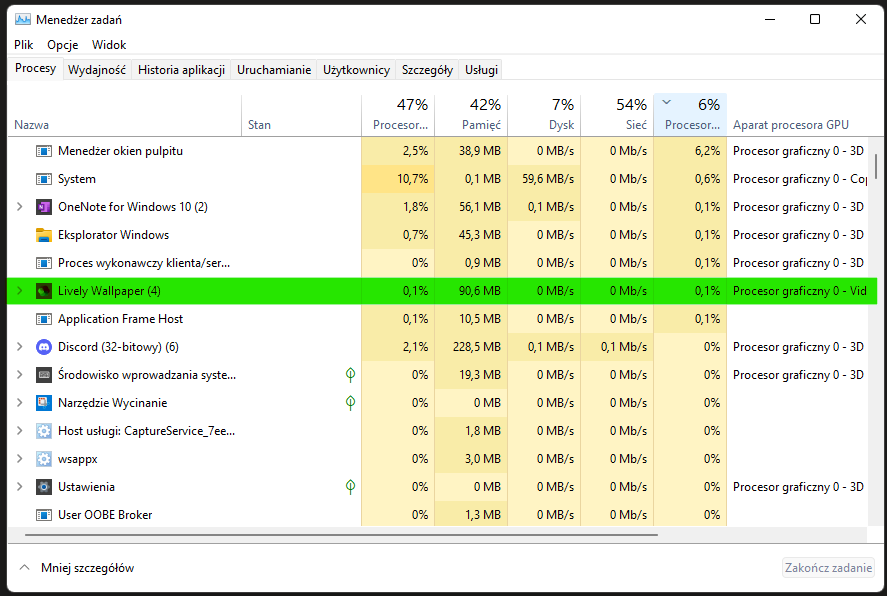Expand the Lively Wallpaper process group
Viewport: 887px width, 596px height.
tap(19, 290)
